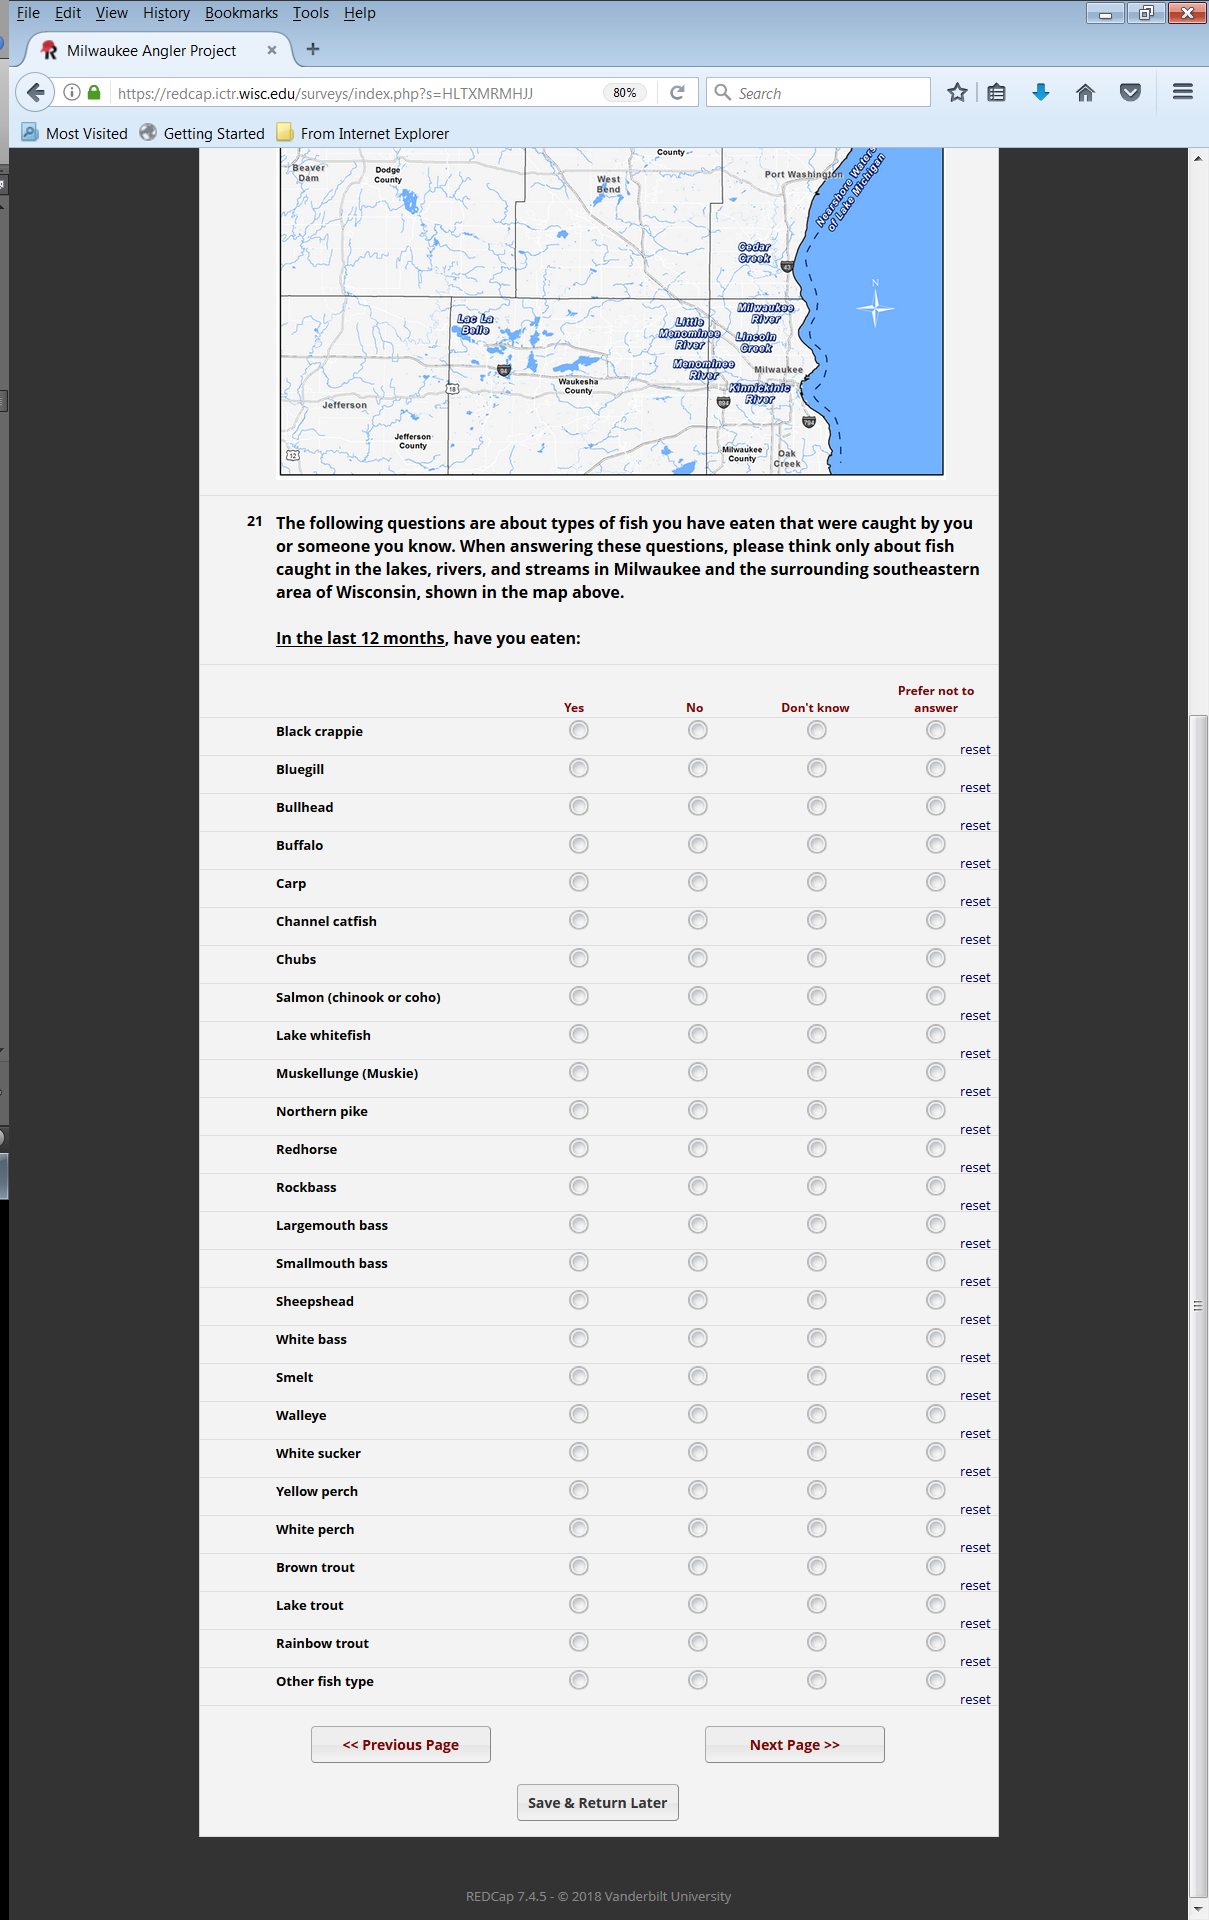The width and height of the screenshot is (1209, 1920).
Task: Select Prefer not to answer for Rainbow trout
Action: click(935, 1643)
